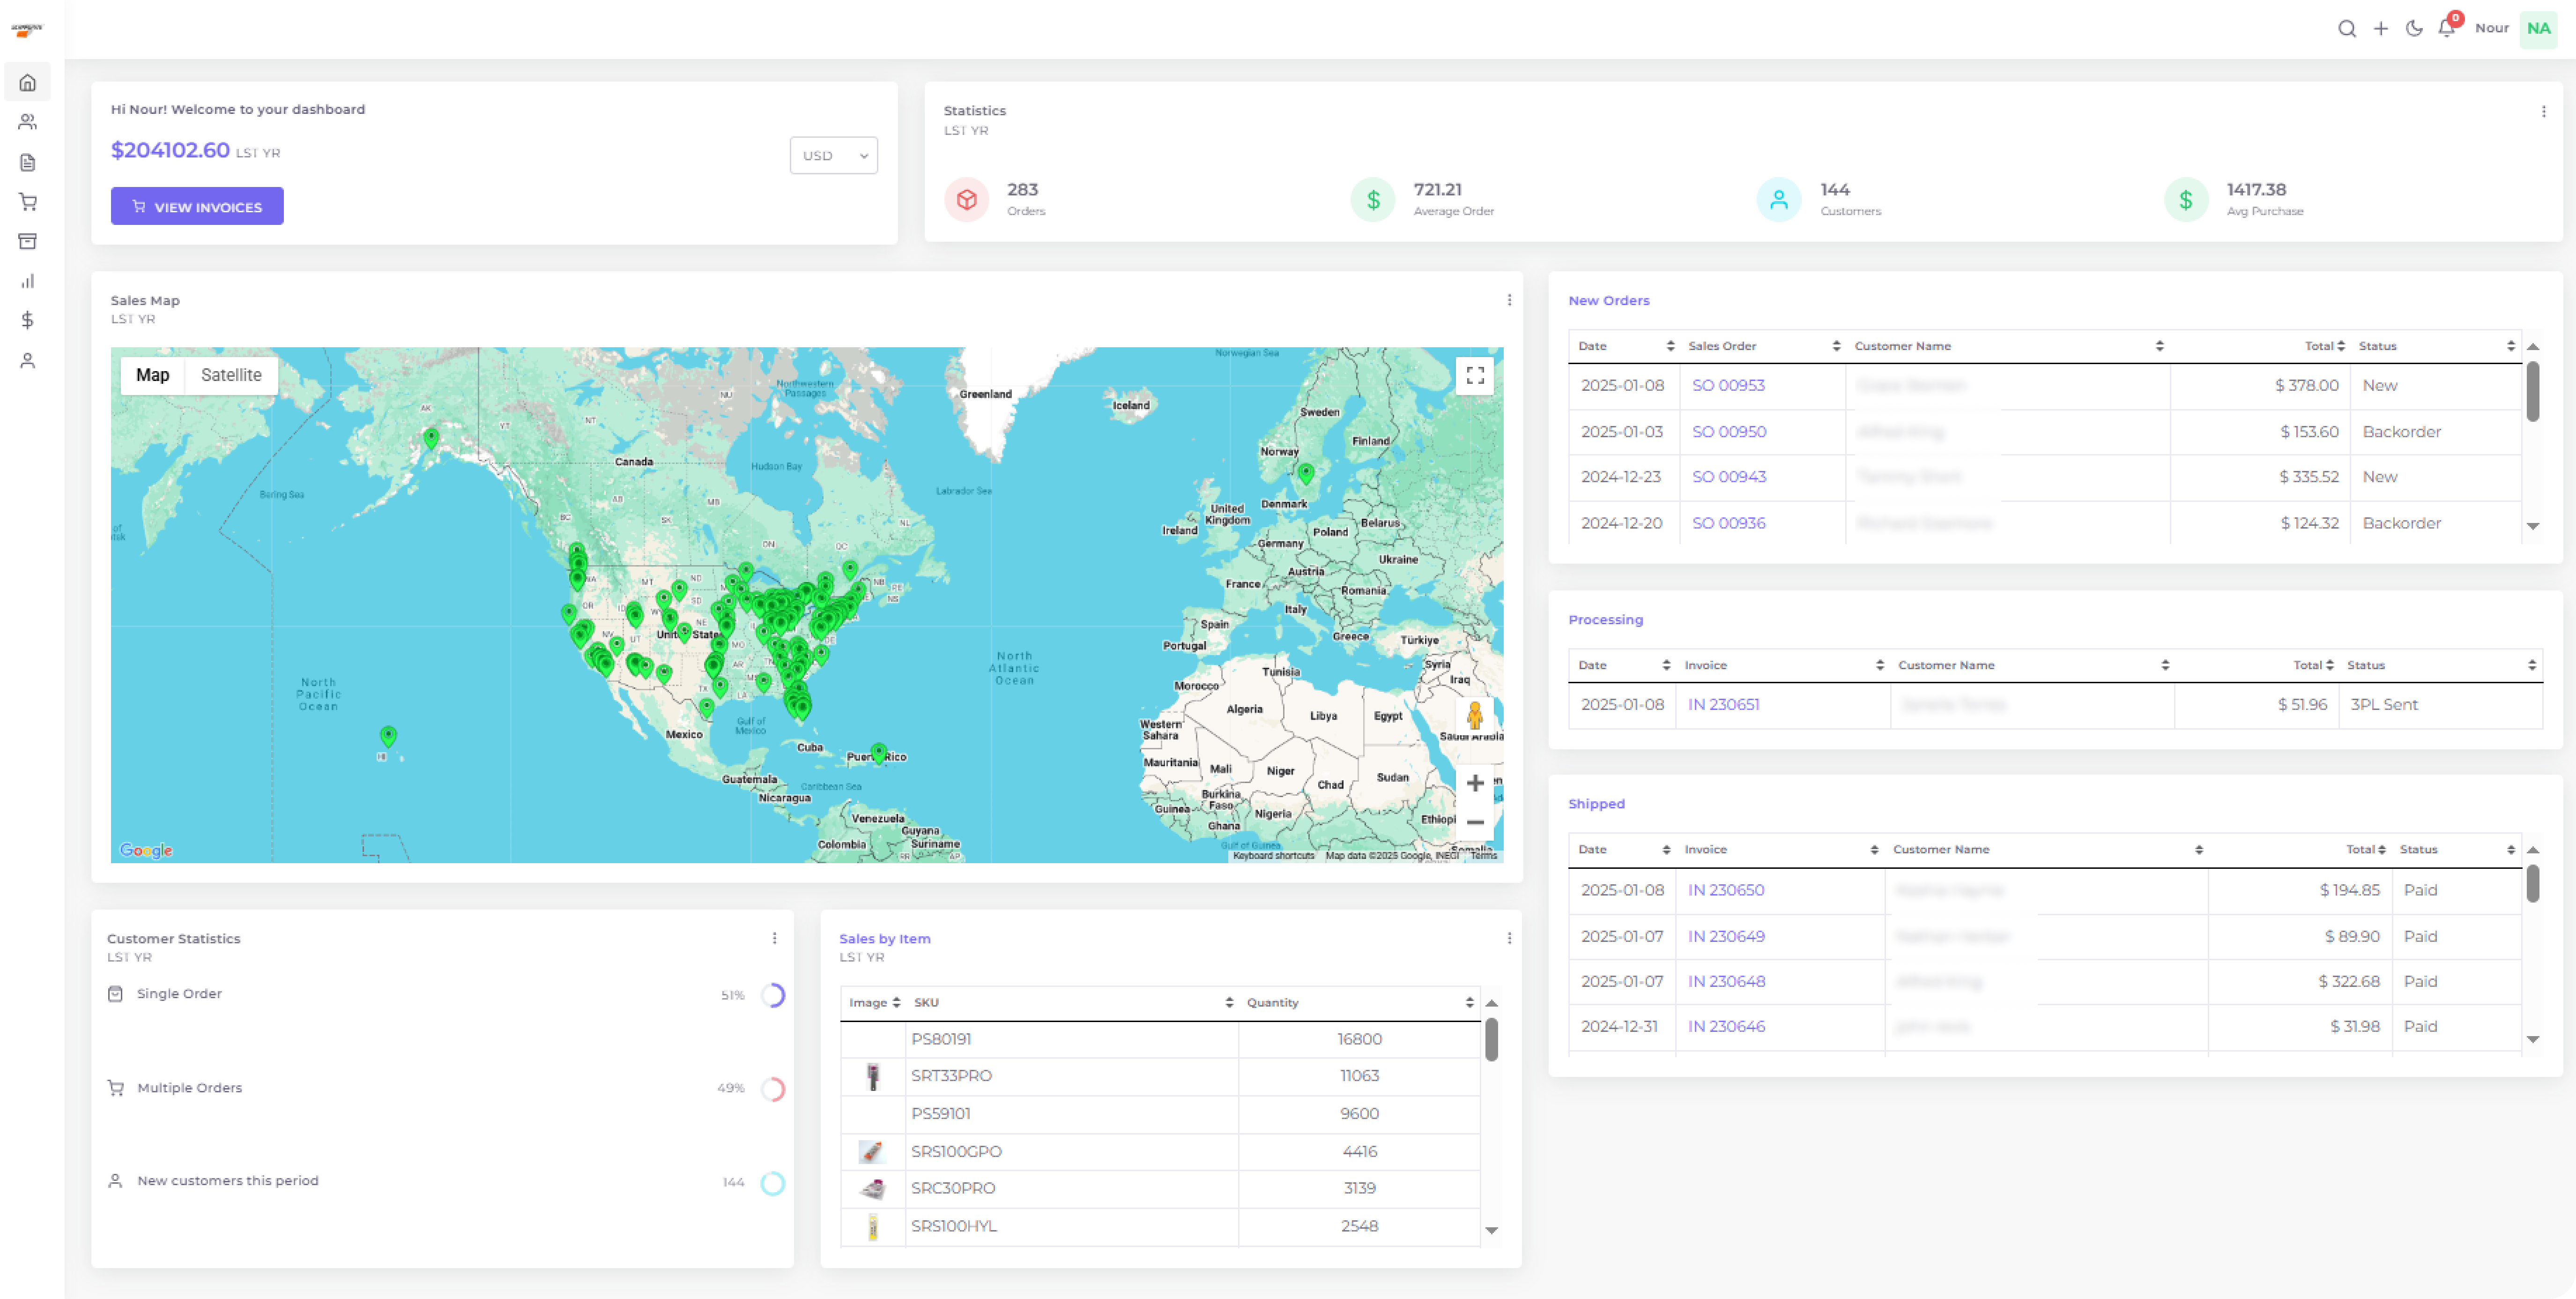Click the SRT33PRO product thumbnail
This screenshot has height=1299, width=2576.
(873, 1076)
